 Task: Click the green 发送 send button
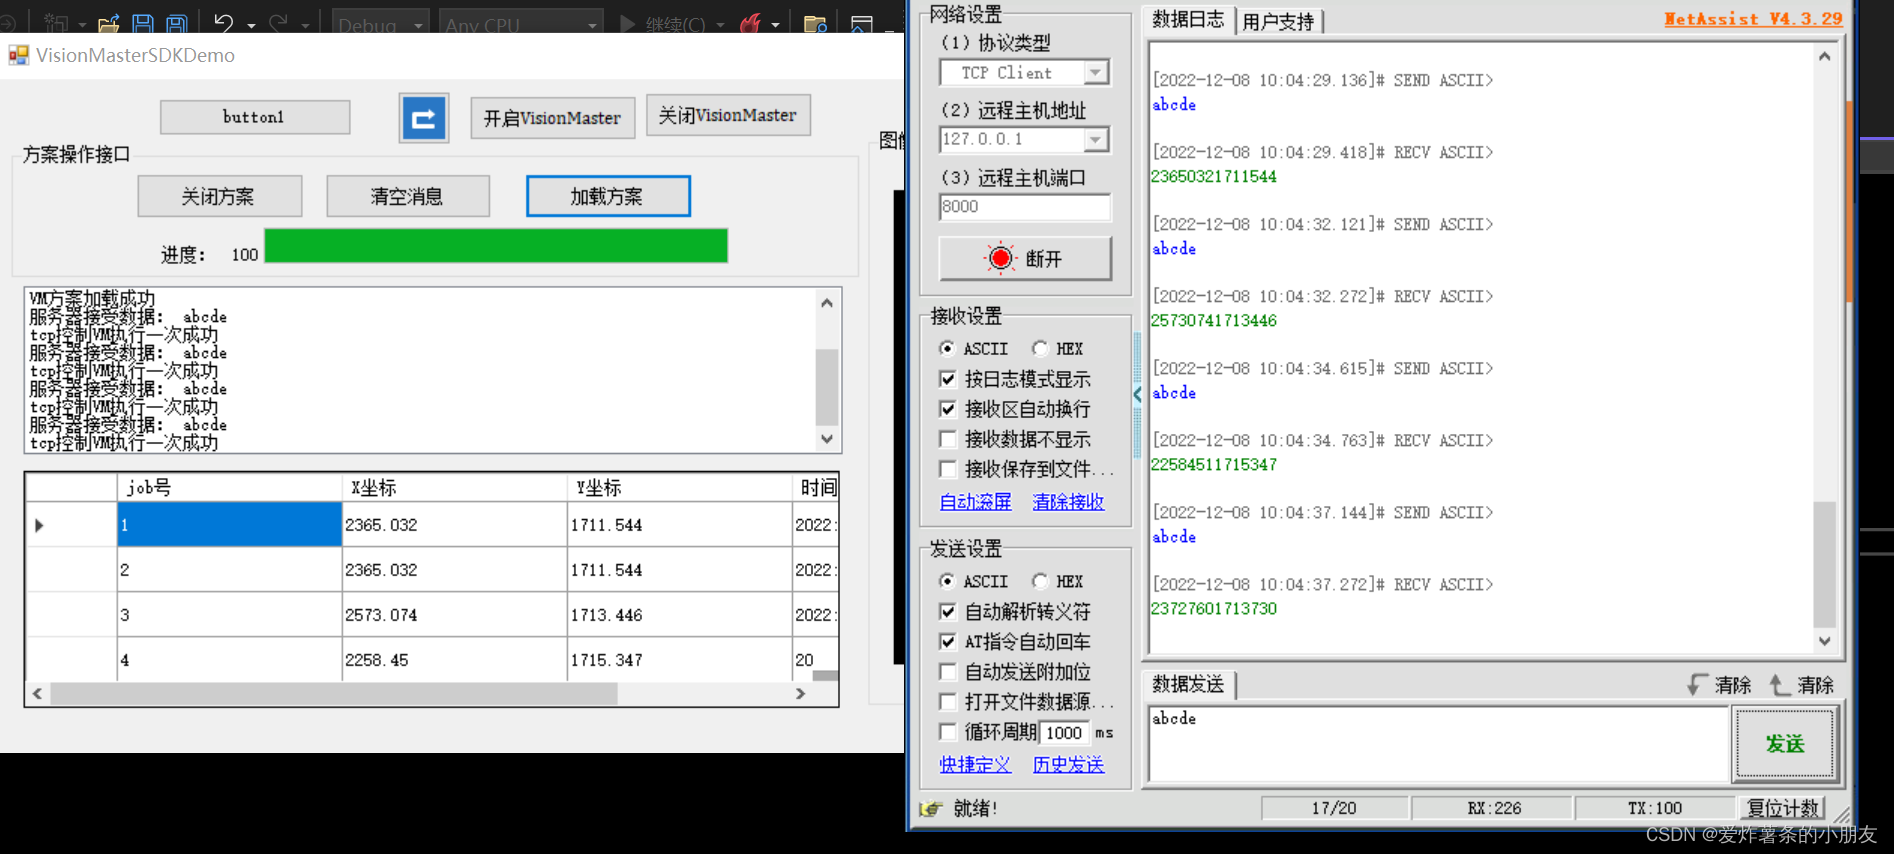click(1785, 744)
